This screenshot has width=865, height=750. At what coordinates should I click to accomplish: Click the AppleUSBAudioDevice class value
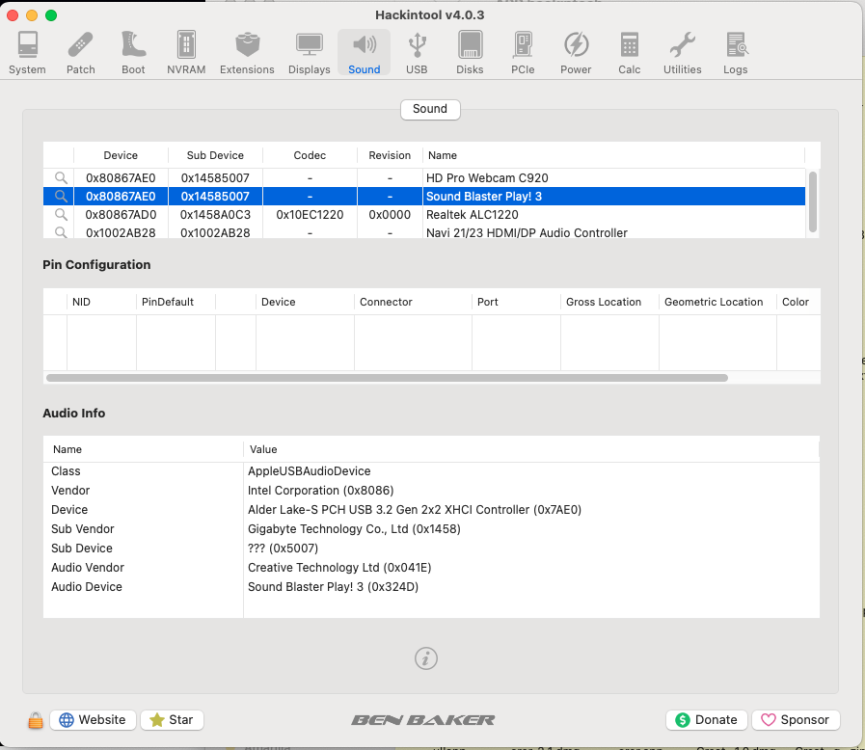pos(309,471)
